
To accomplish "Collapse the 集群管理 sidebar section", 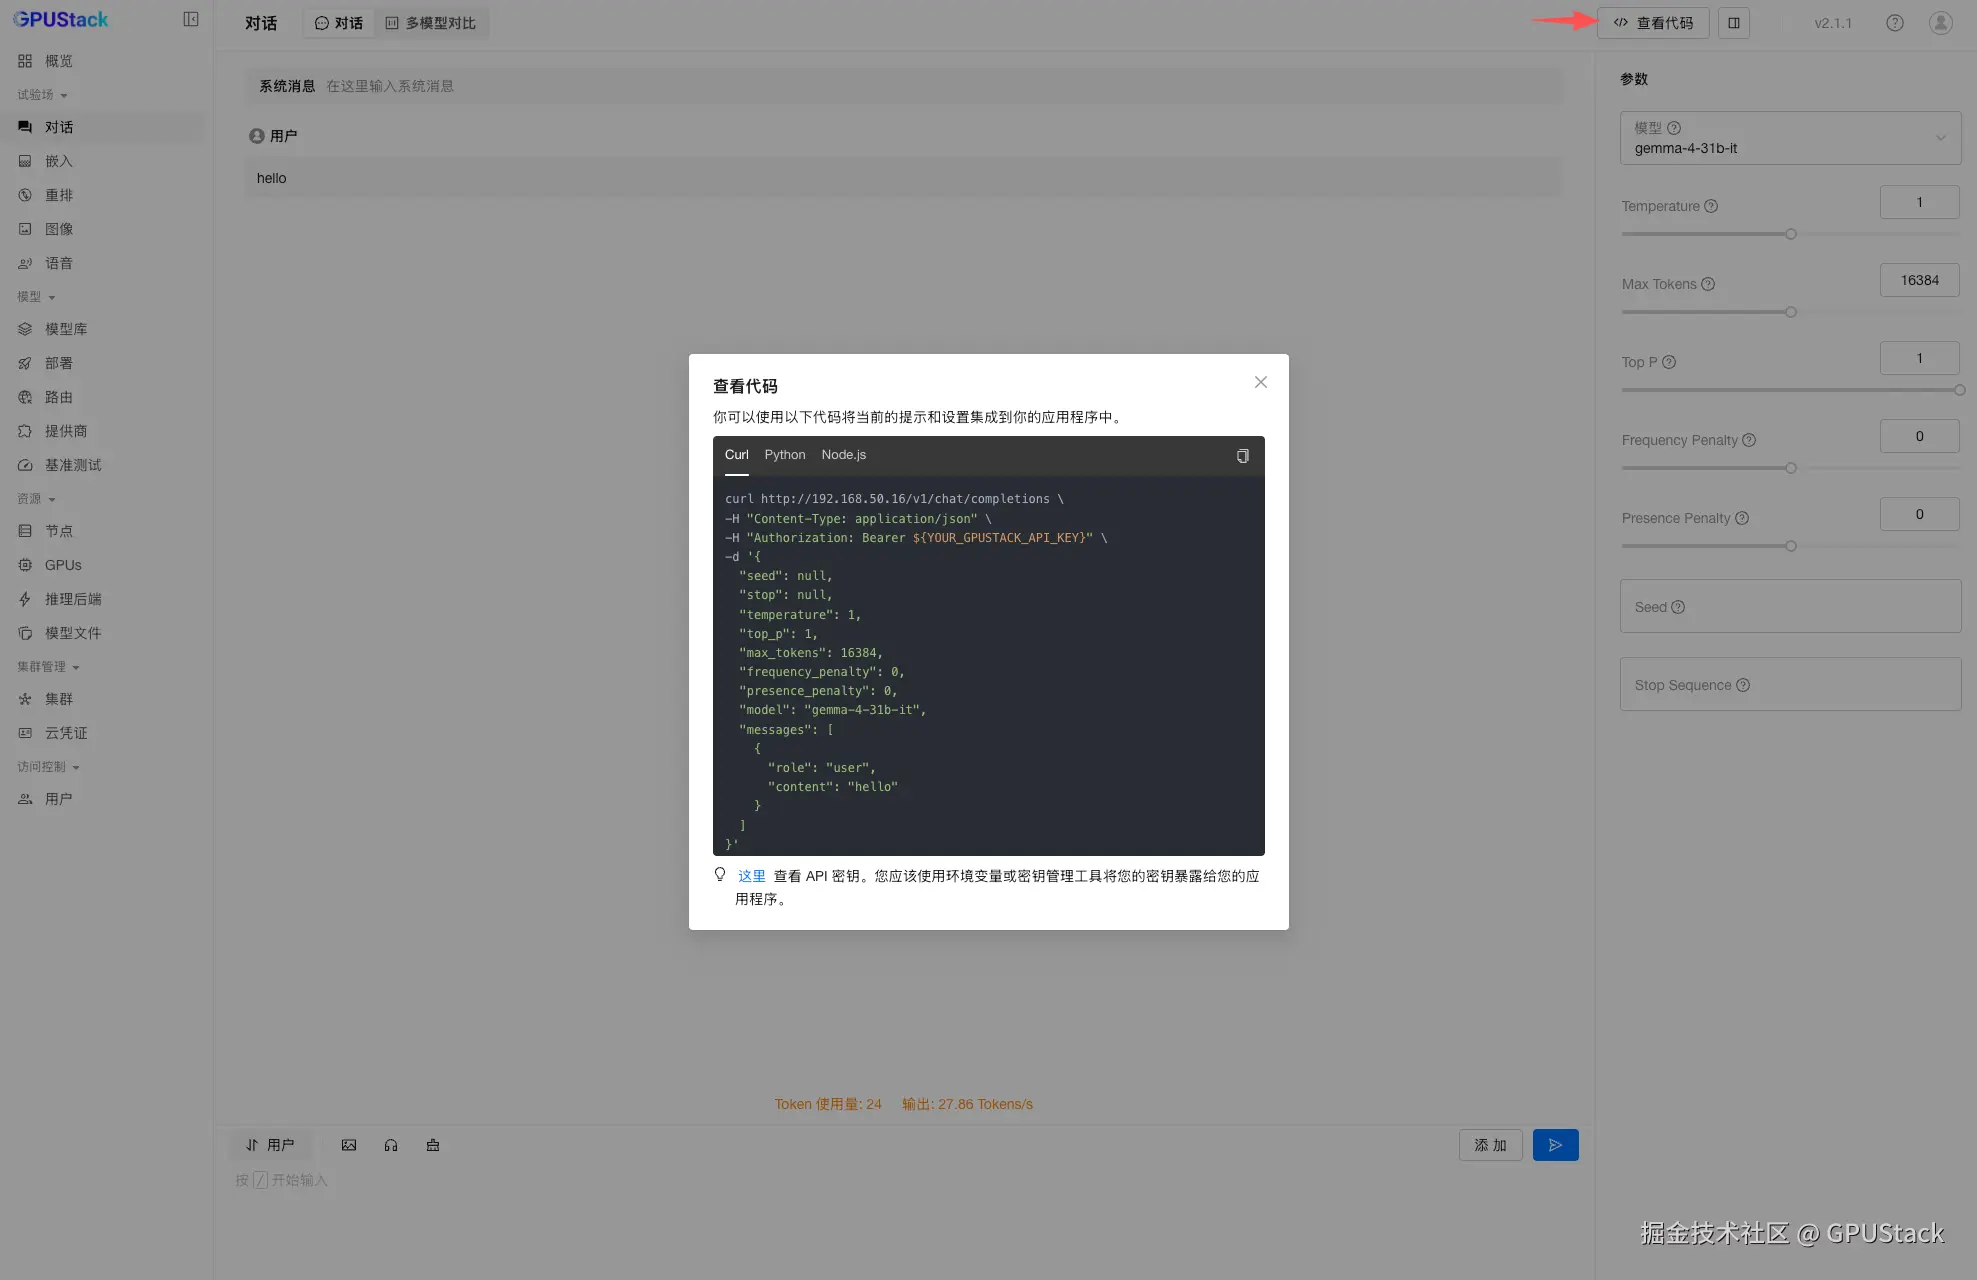I will click(x=48, y=667).
